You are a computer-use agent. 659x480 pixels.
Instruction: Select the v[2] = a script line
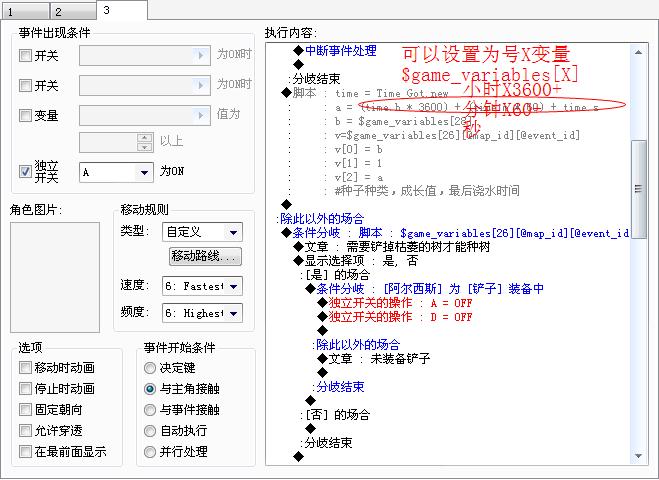(358, 177)
